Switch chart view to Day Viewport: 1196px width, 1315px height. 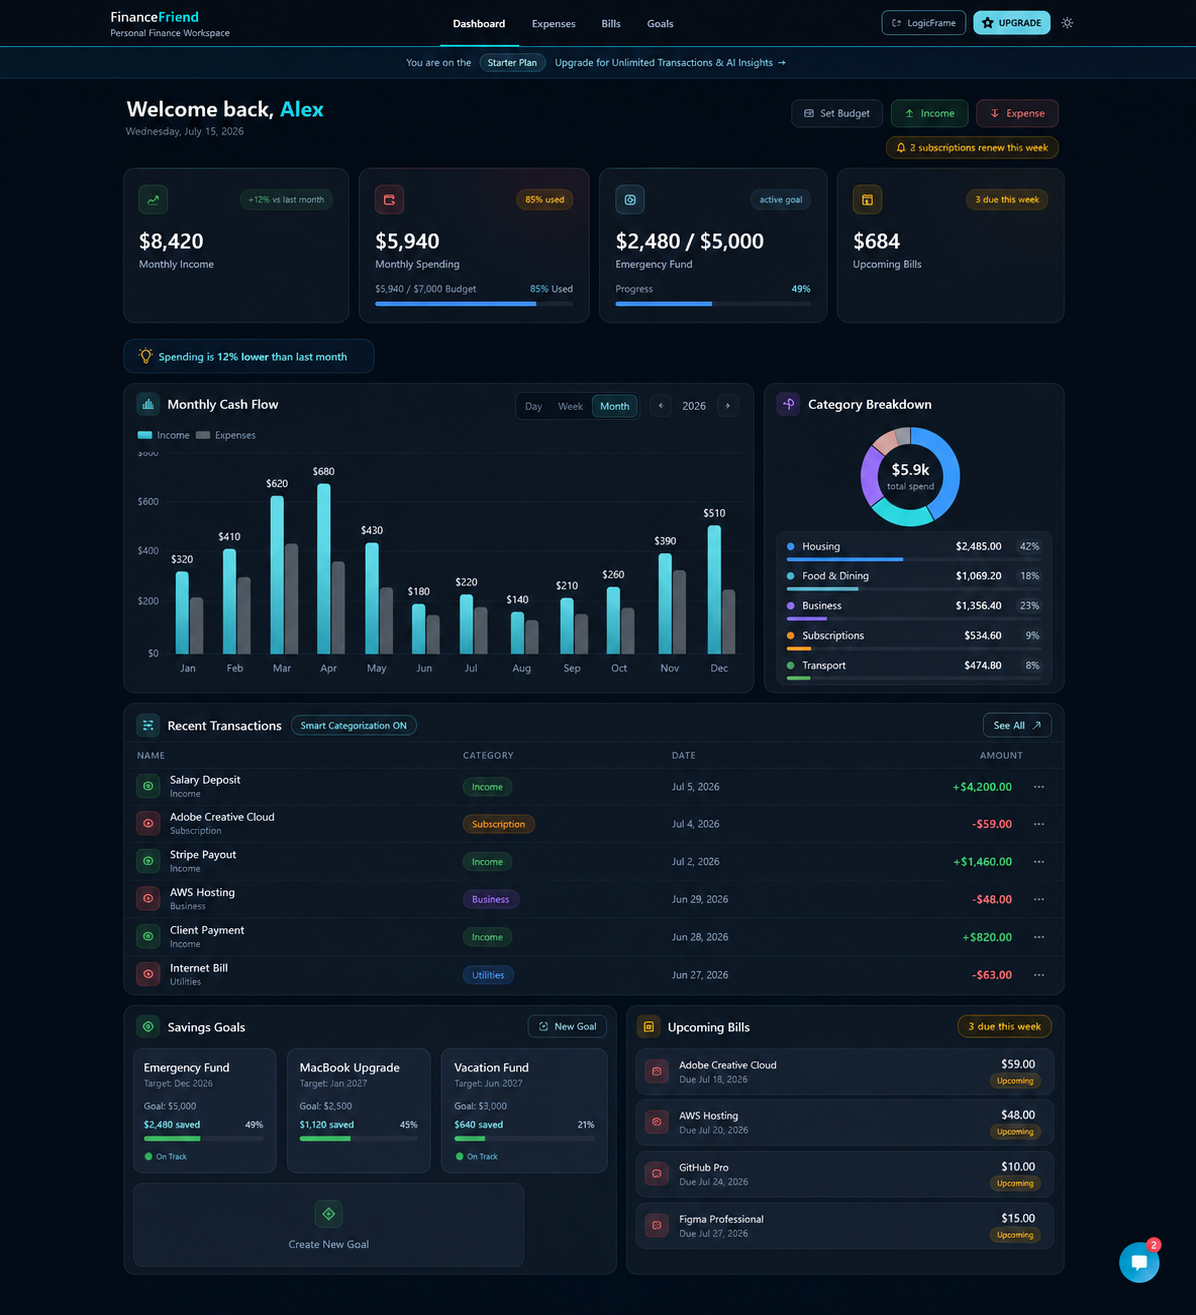[x=533, y=406]
